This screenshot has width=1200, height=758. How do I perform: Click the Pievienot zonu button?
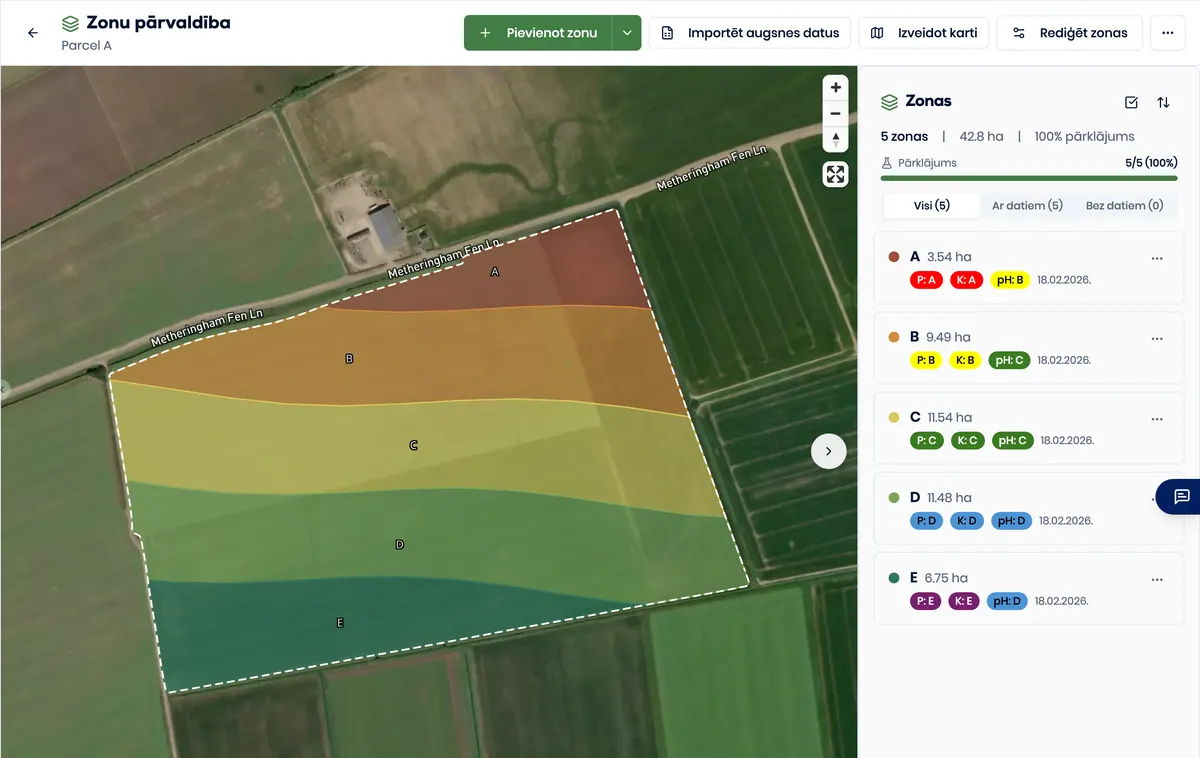(538, 33)
